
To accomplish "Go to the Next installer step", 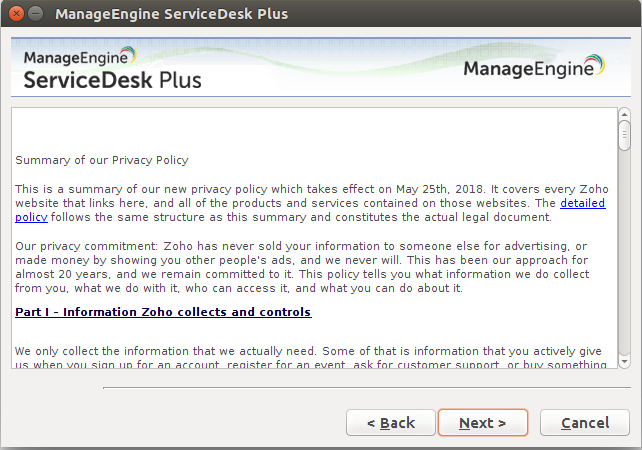I will coord(482,423).
